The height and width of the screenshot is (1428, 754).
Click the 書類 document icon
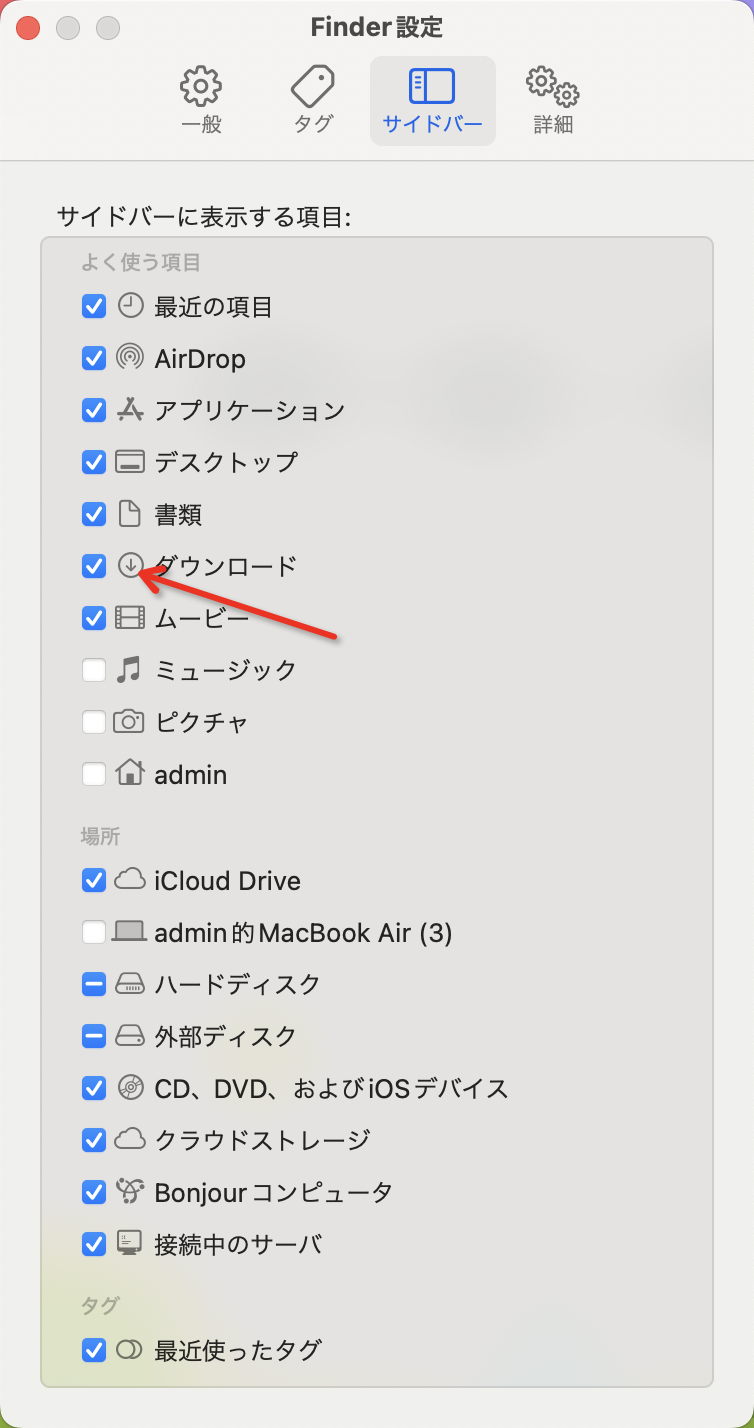pyautogui.click(x=130, y=514)
